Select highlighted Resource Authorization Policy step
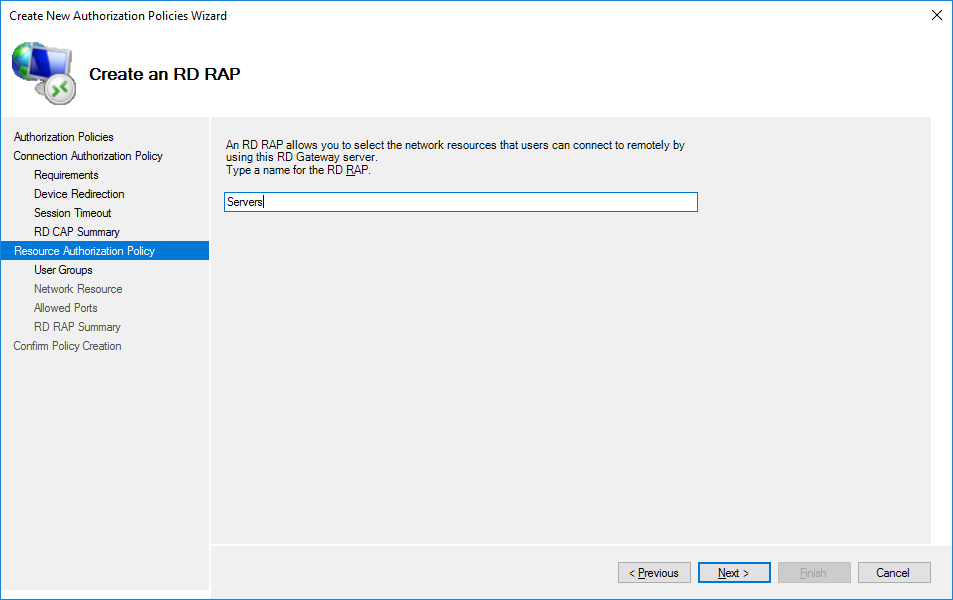The image size is (953, 600). tap(84, 251)
